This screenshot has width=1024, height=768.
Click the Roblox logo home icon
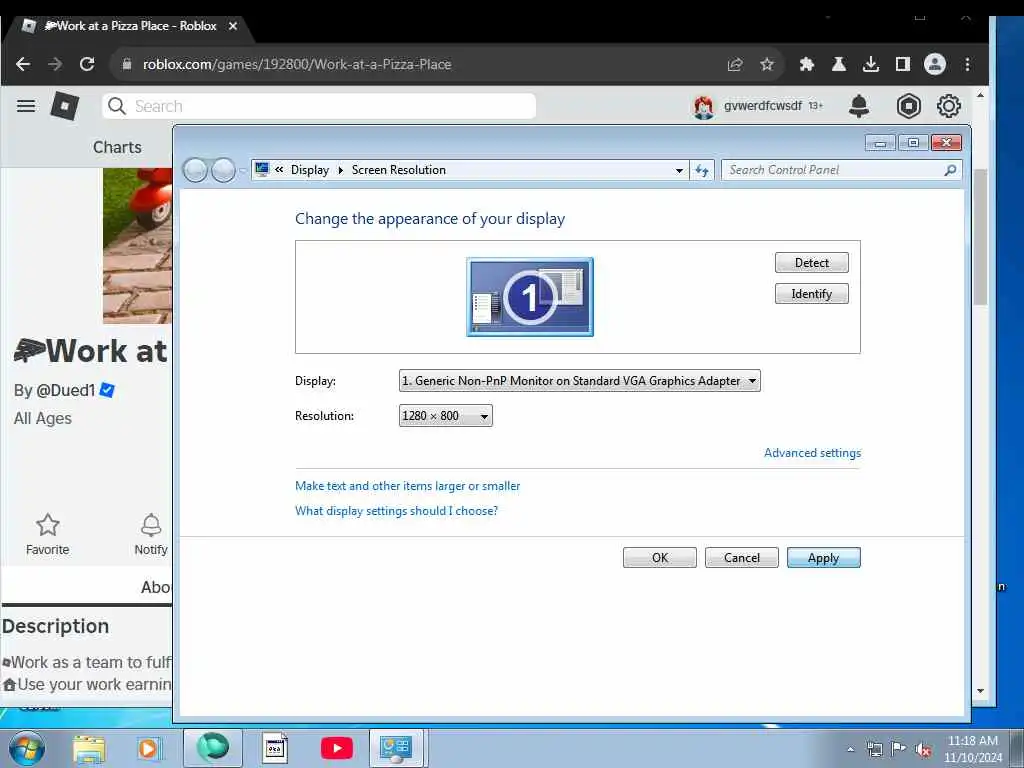(65, 106)
